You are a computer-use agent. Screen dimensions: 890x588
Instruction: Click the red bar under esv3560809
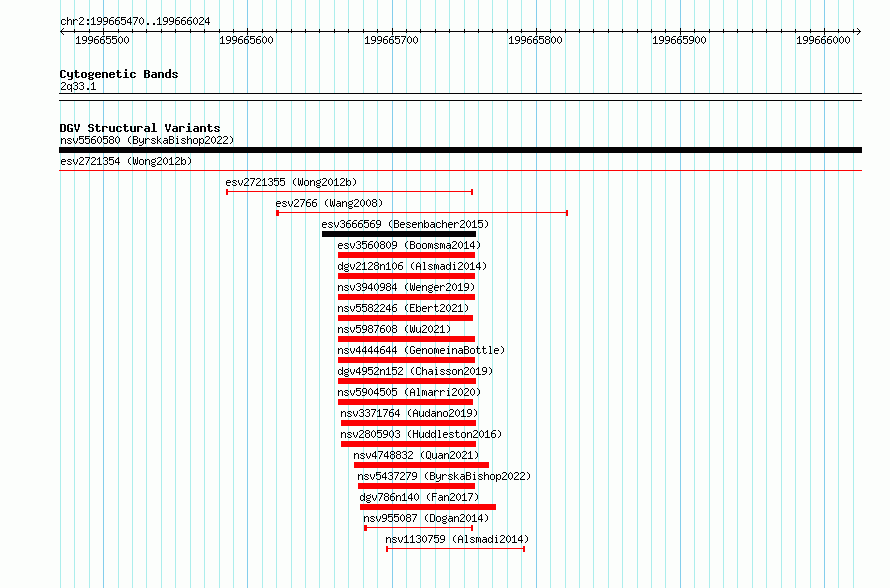pos(406,255)
